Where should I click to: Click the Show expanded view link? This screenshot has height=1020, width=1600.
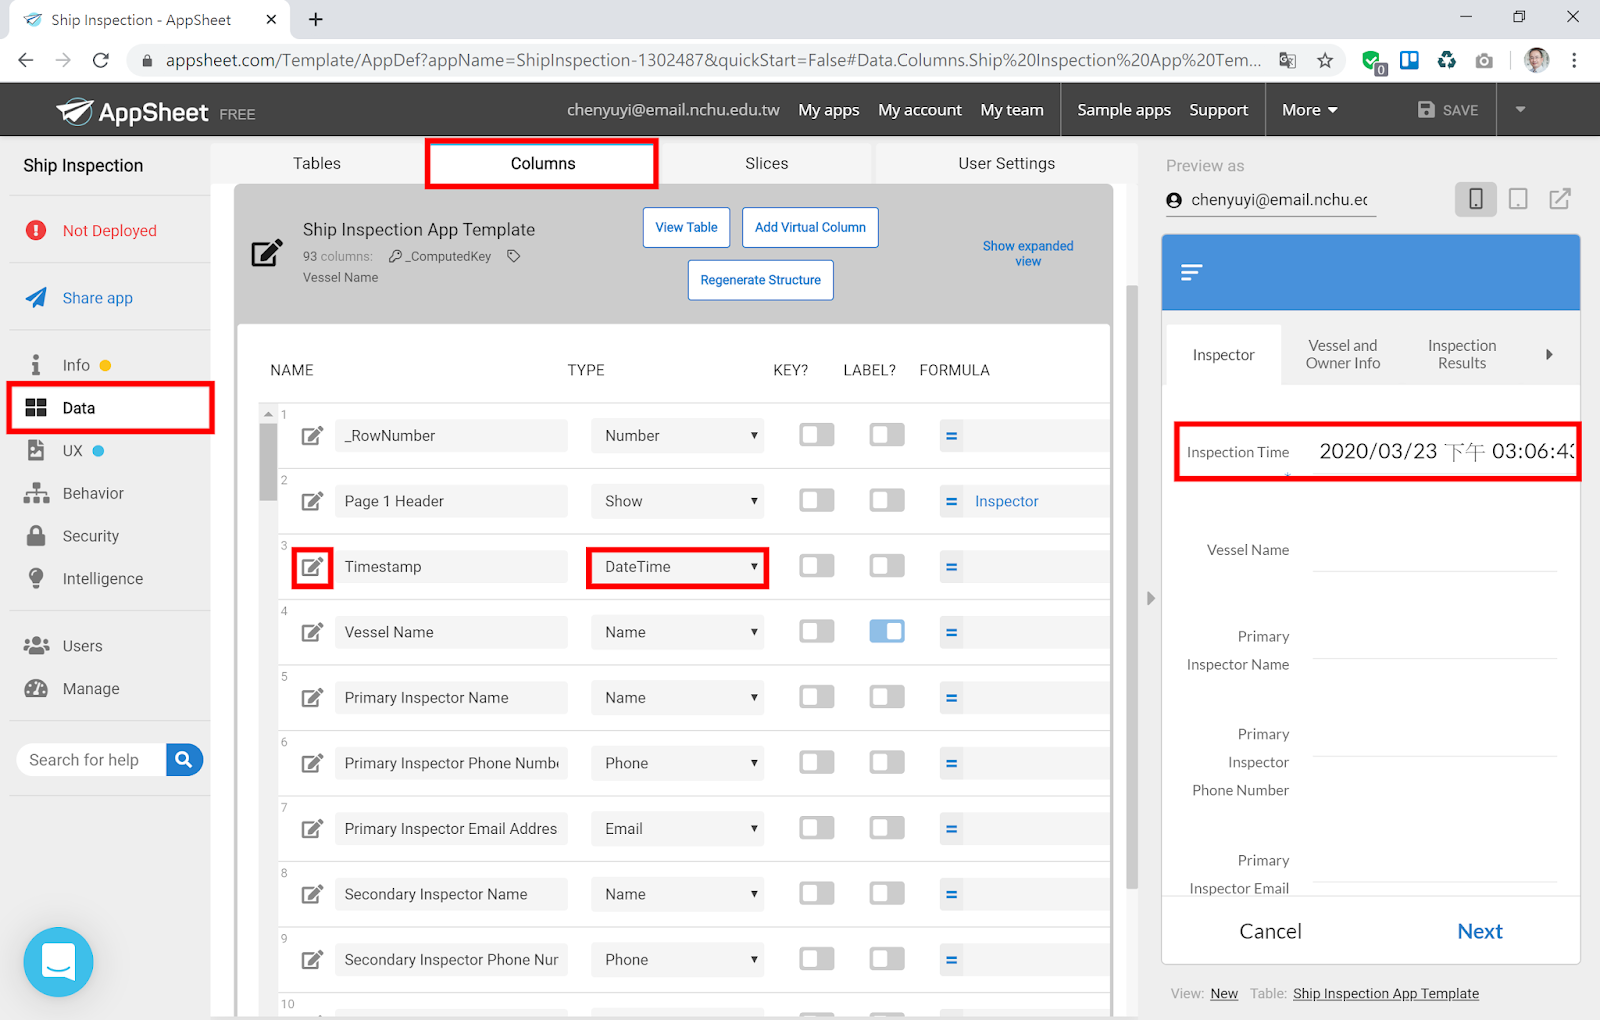(1028, 254)
